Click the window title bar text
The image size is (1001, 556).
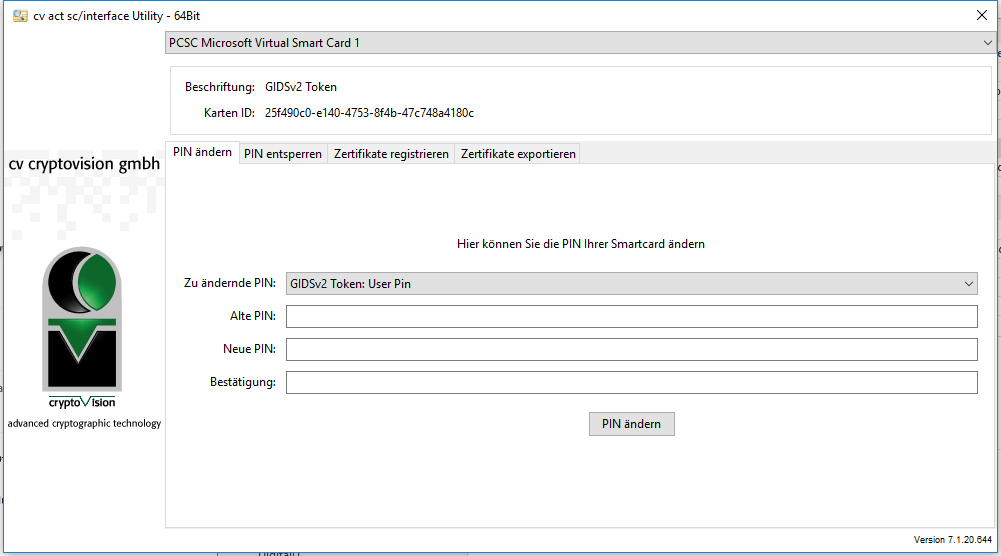114,15
